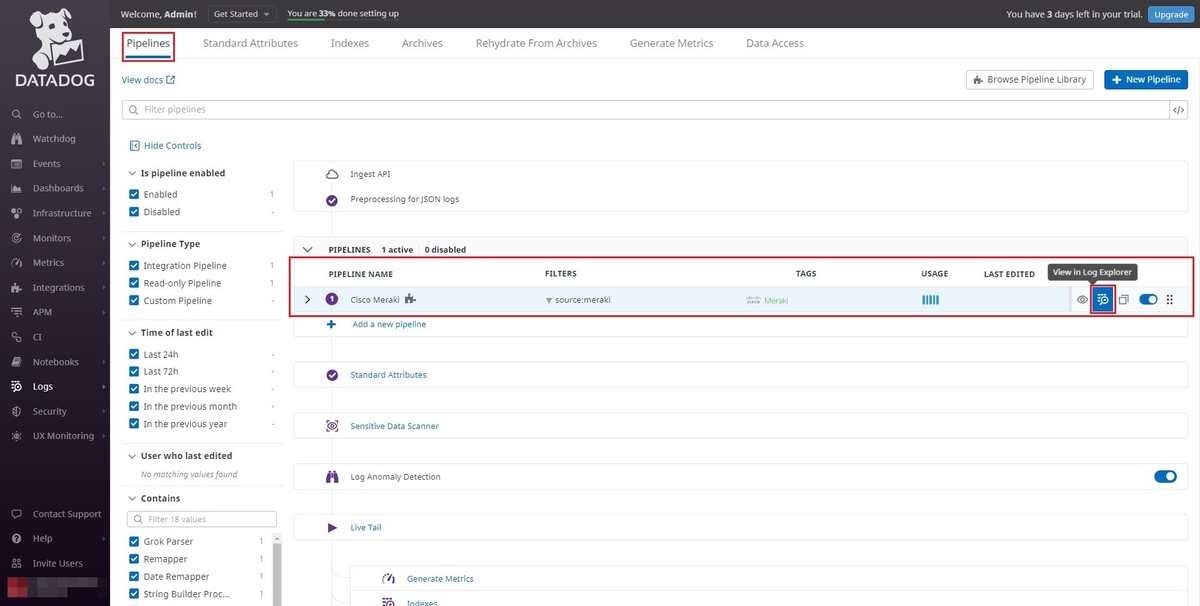Click the eye icon to preview Cisco Meraki pipeline

click(1081, 299)
